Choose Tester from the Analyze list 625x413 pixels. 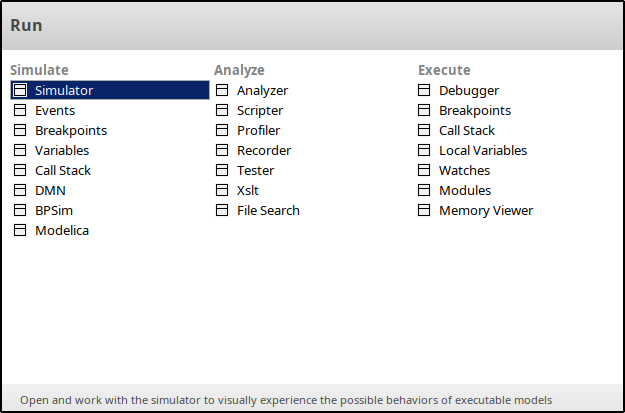pyautogui.click(x=256, y=170)
